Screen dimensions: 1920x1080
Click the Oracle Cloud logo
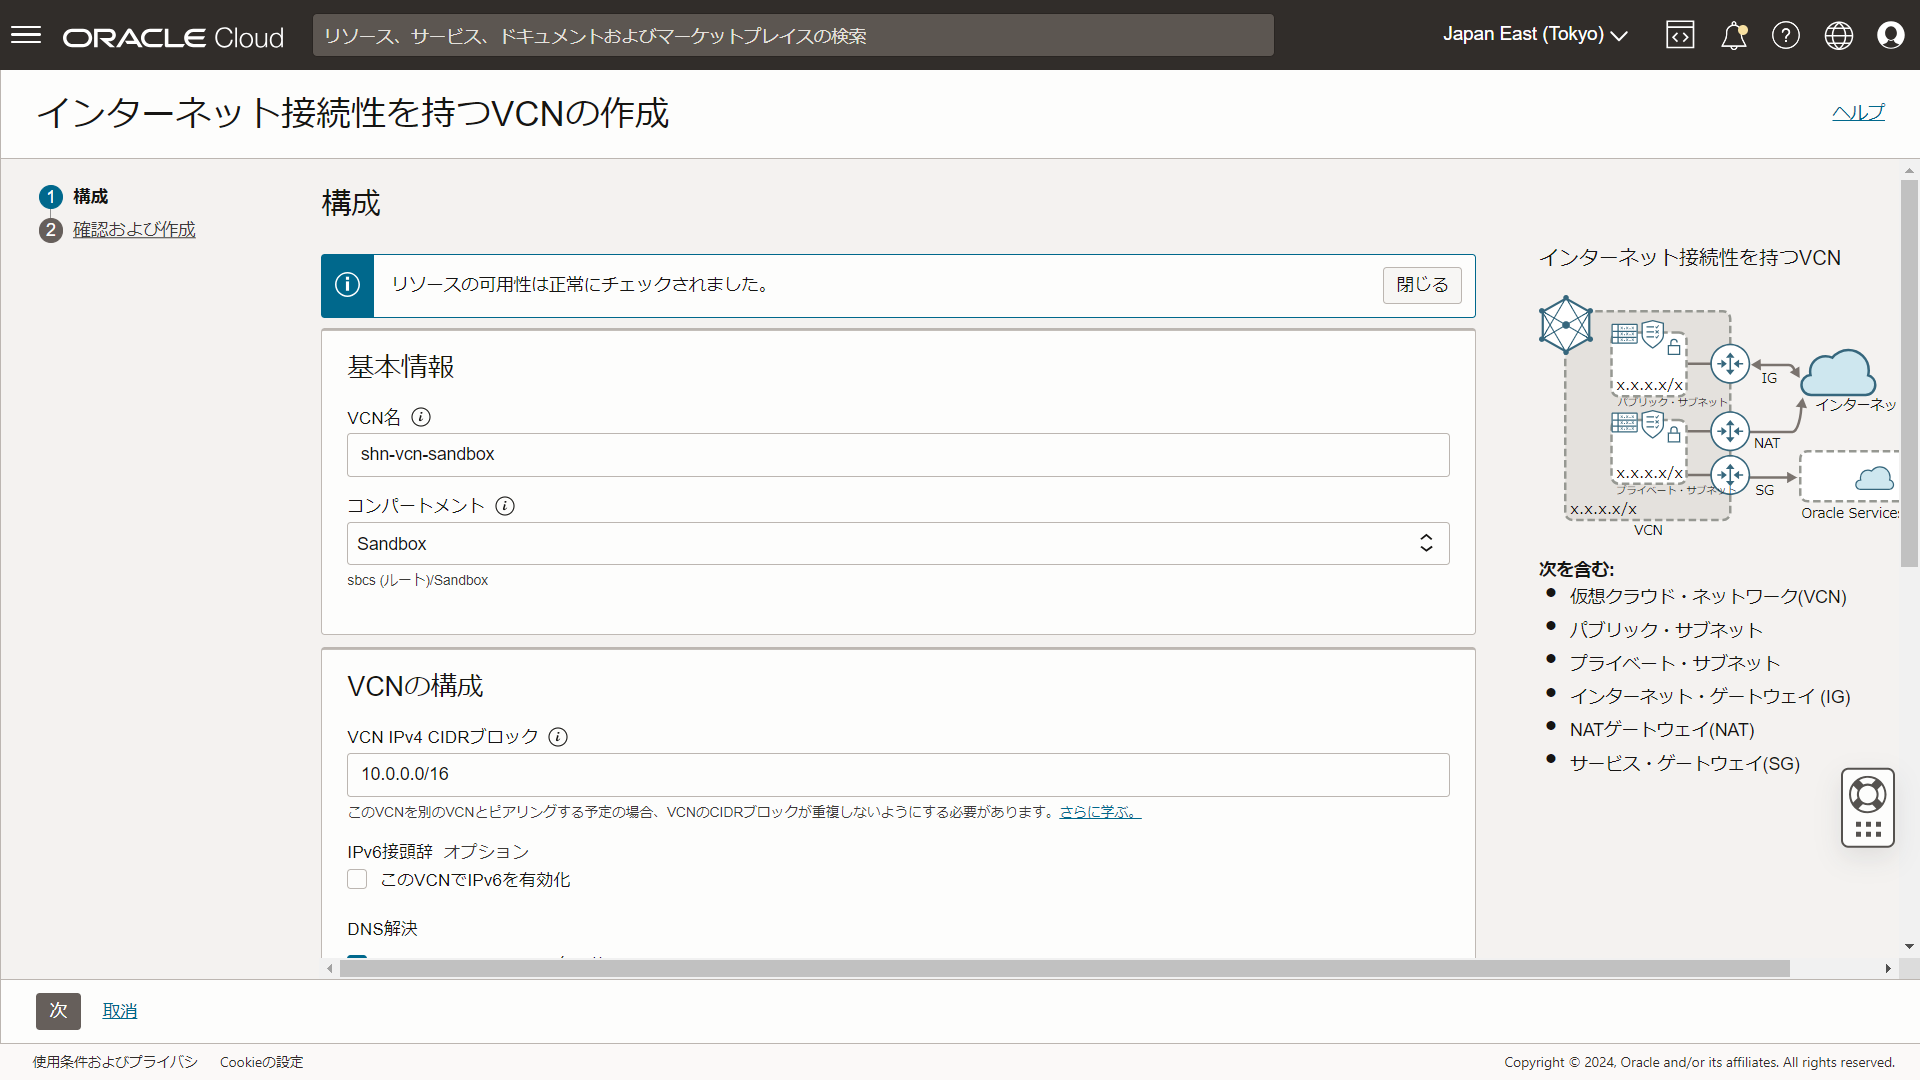coord(173,37)
